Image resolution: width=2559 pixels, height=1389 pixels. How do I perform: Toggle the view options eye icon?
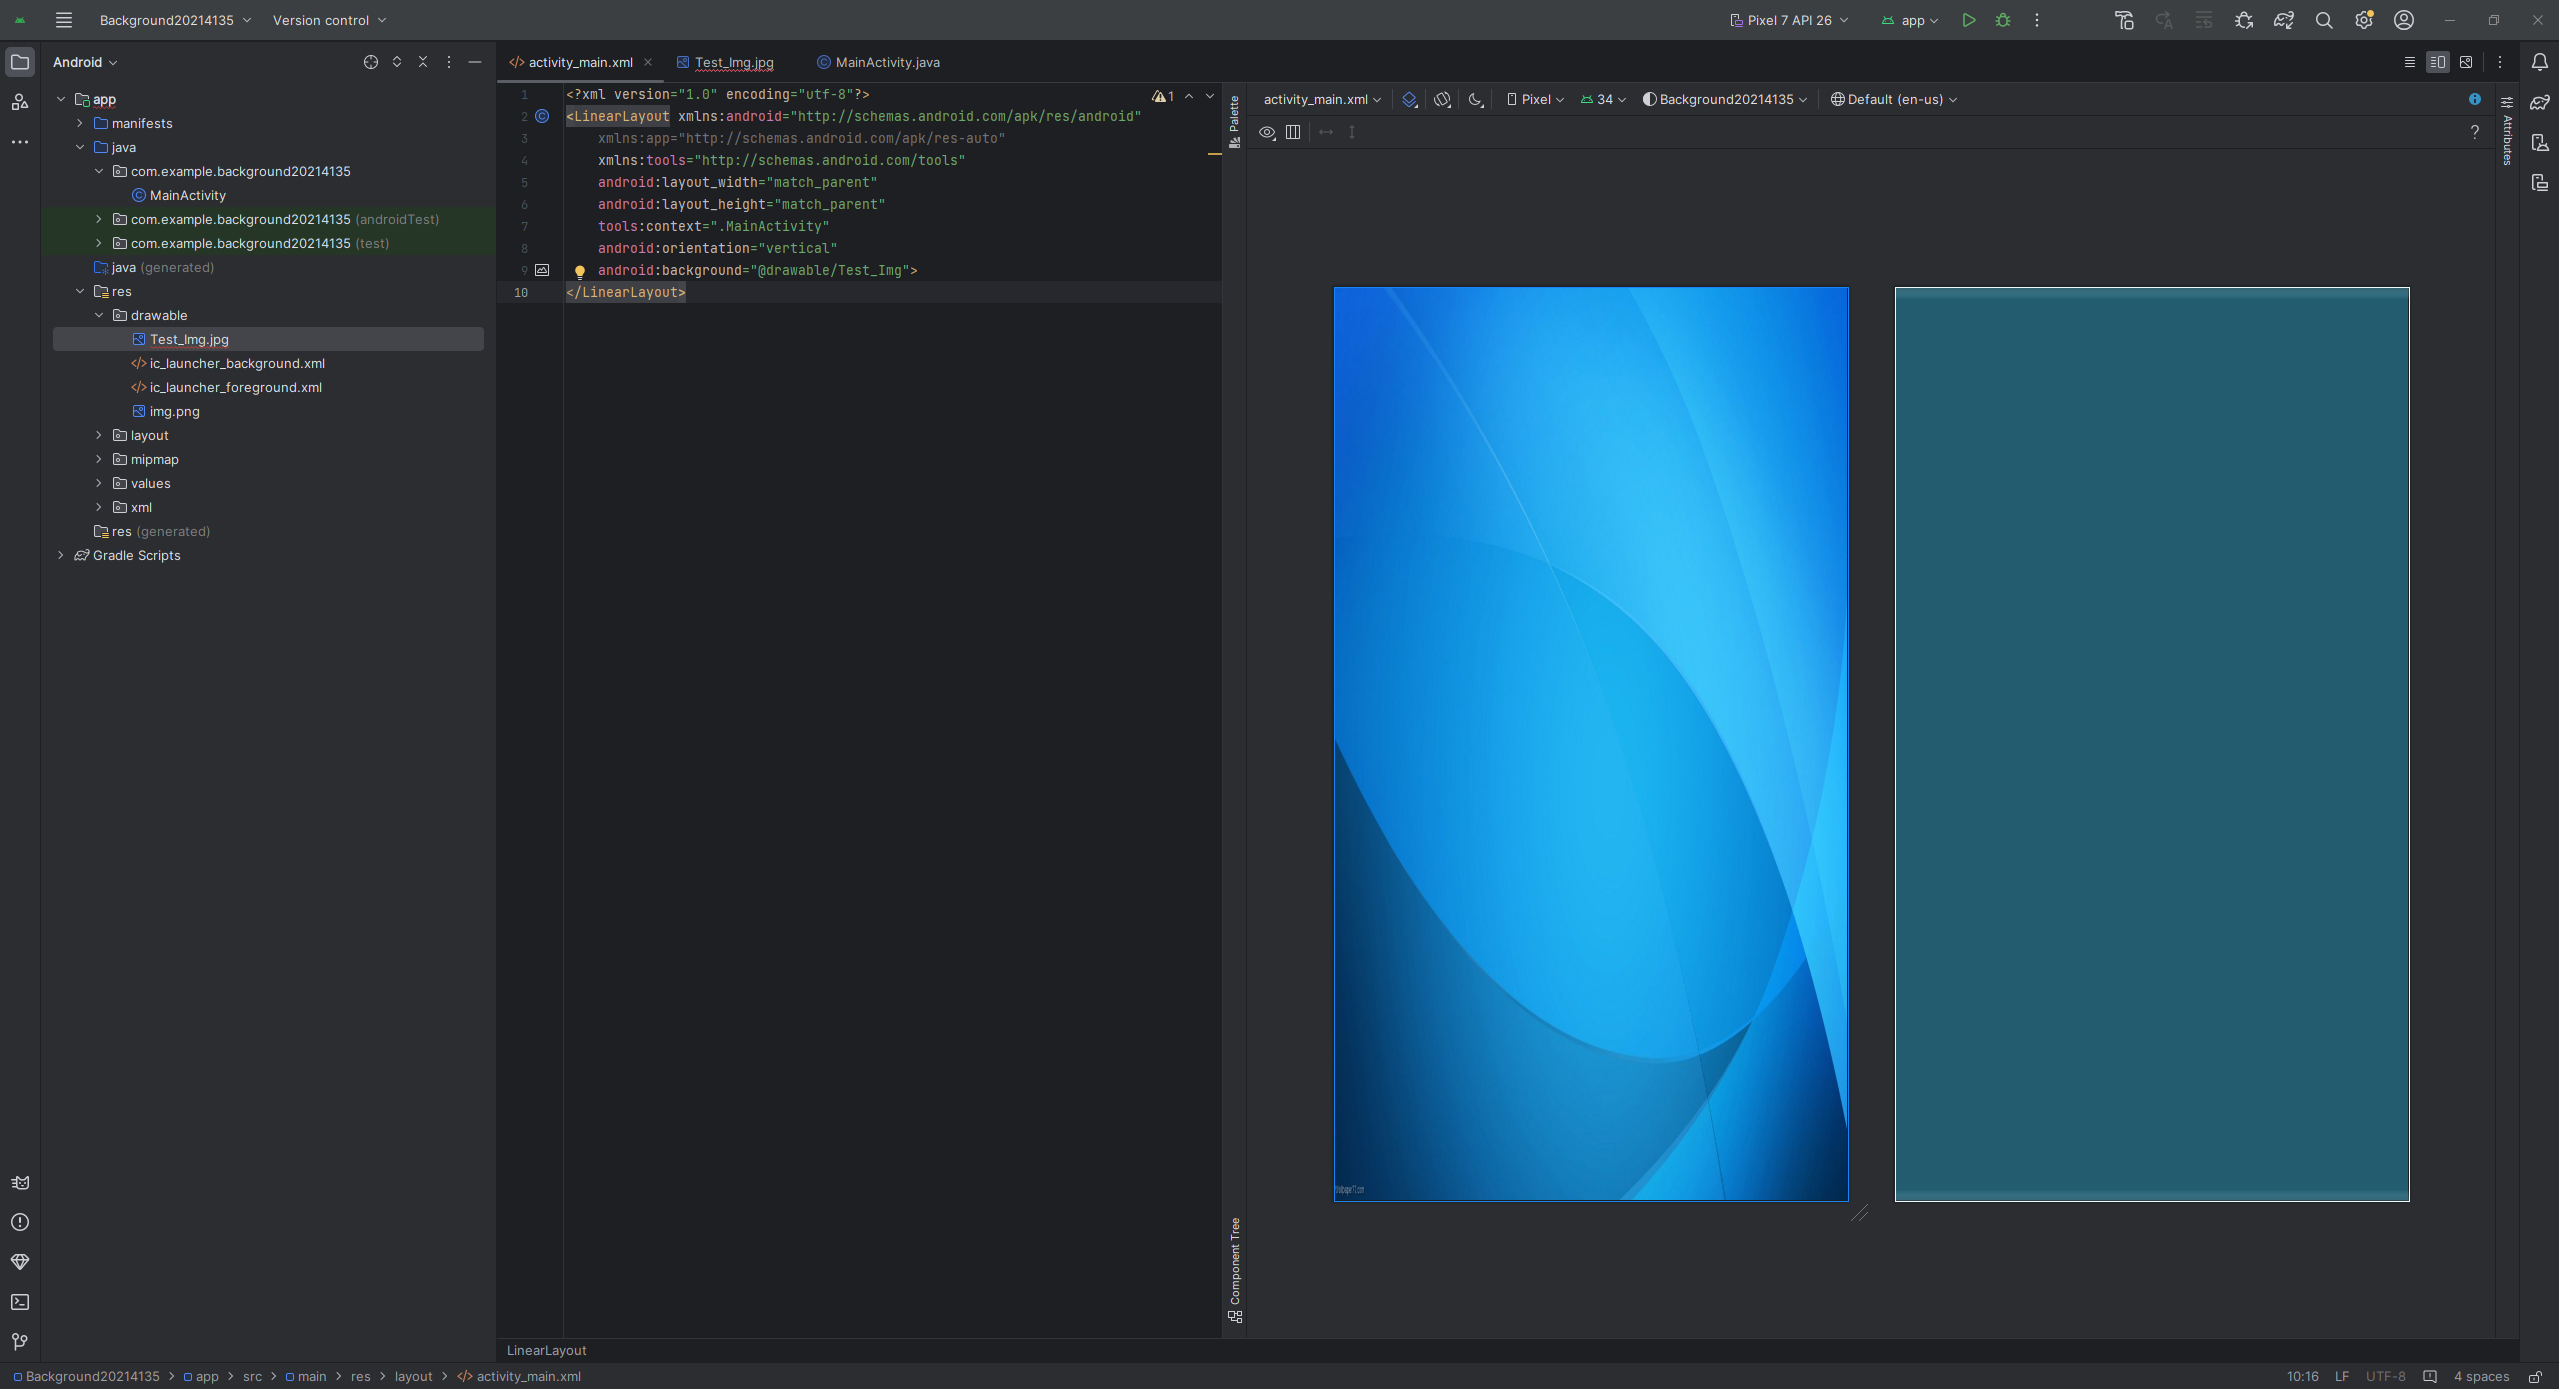pyautogui.click(x=1267, y=132)
